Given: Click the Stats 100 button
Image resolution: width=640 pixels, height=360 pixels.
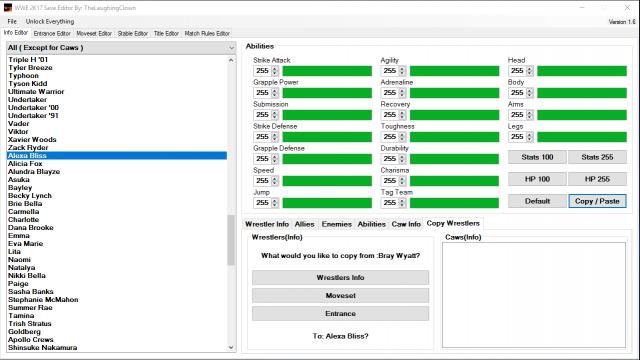Looking at the screenshot, I should pyautogui.click(x=537, y=157).
